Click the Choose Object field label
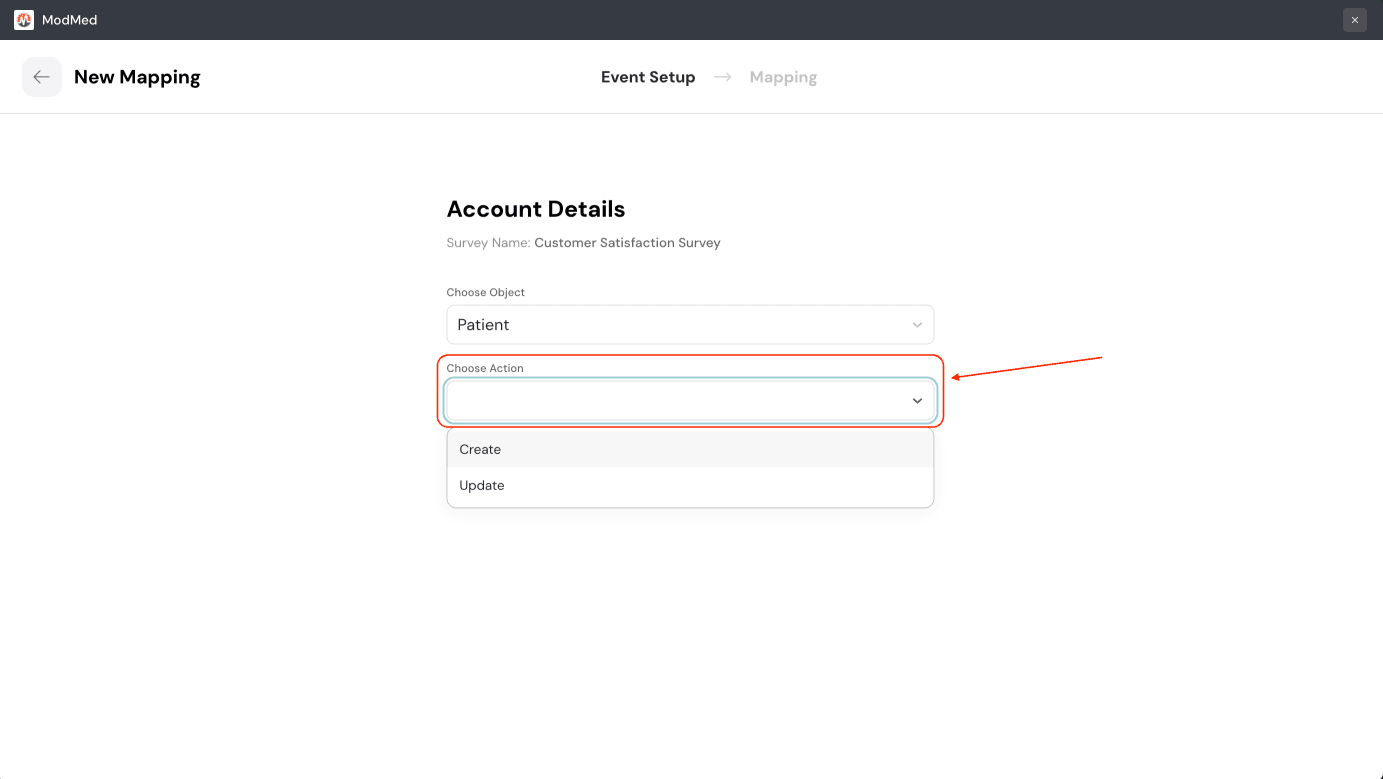Image resolution: width=1383 pixels, height=779 pixels. [485, 293]
